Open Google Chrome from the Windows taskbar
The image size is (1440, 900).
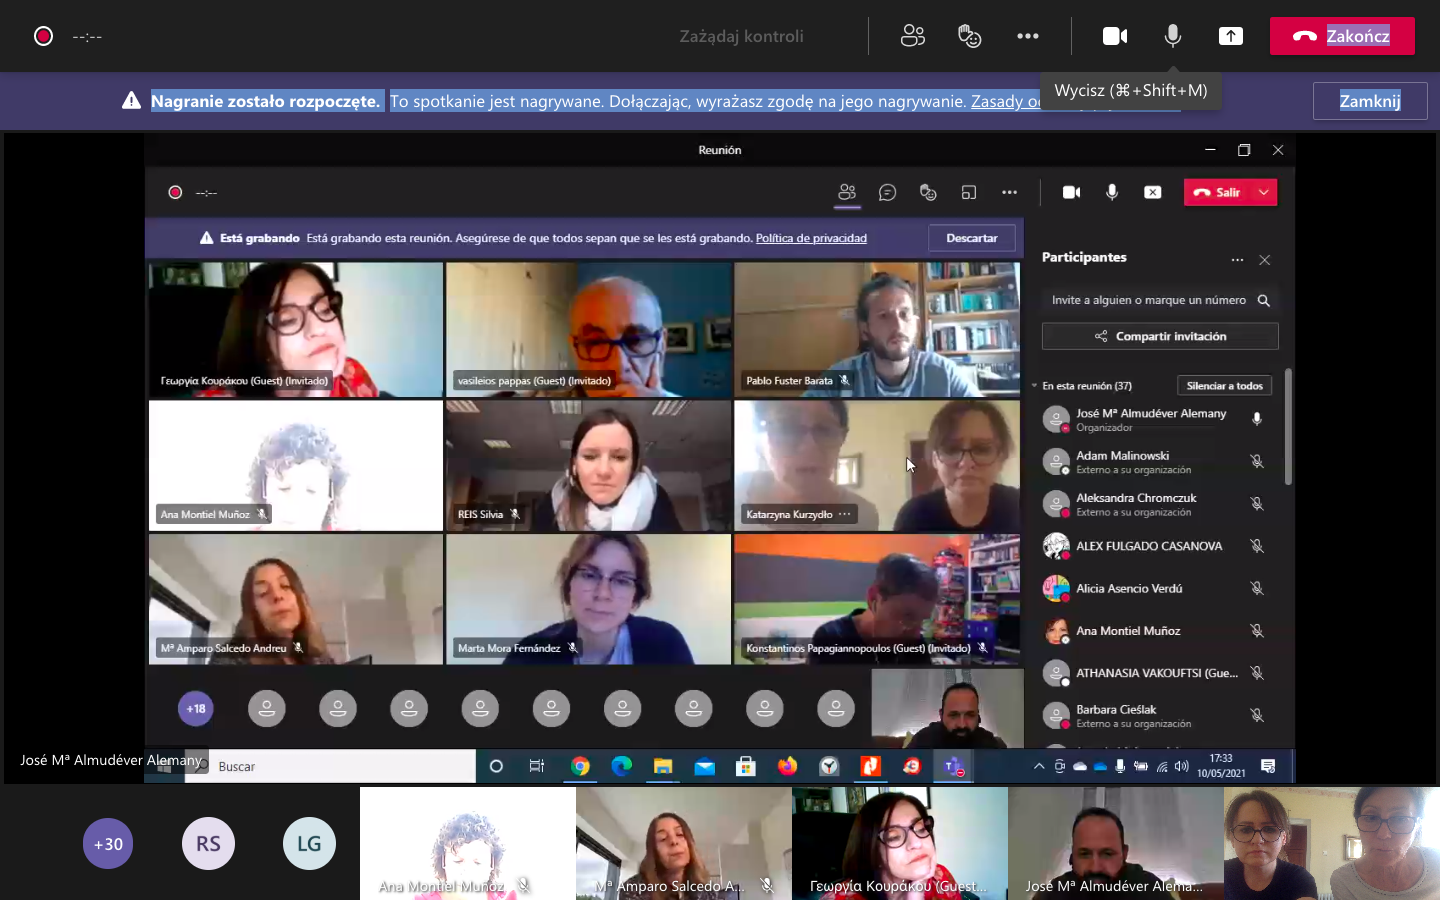[x=580, y=766]
